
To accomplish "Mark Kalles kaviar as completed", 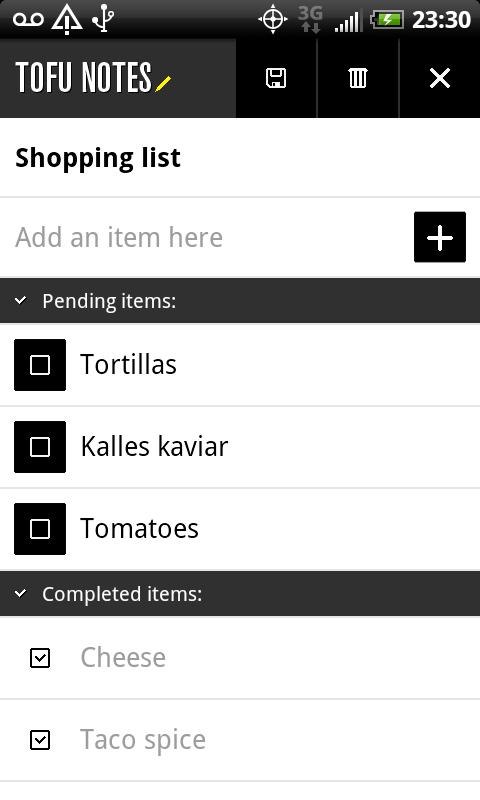I will 40,447.
